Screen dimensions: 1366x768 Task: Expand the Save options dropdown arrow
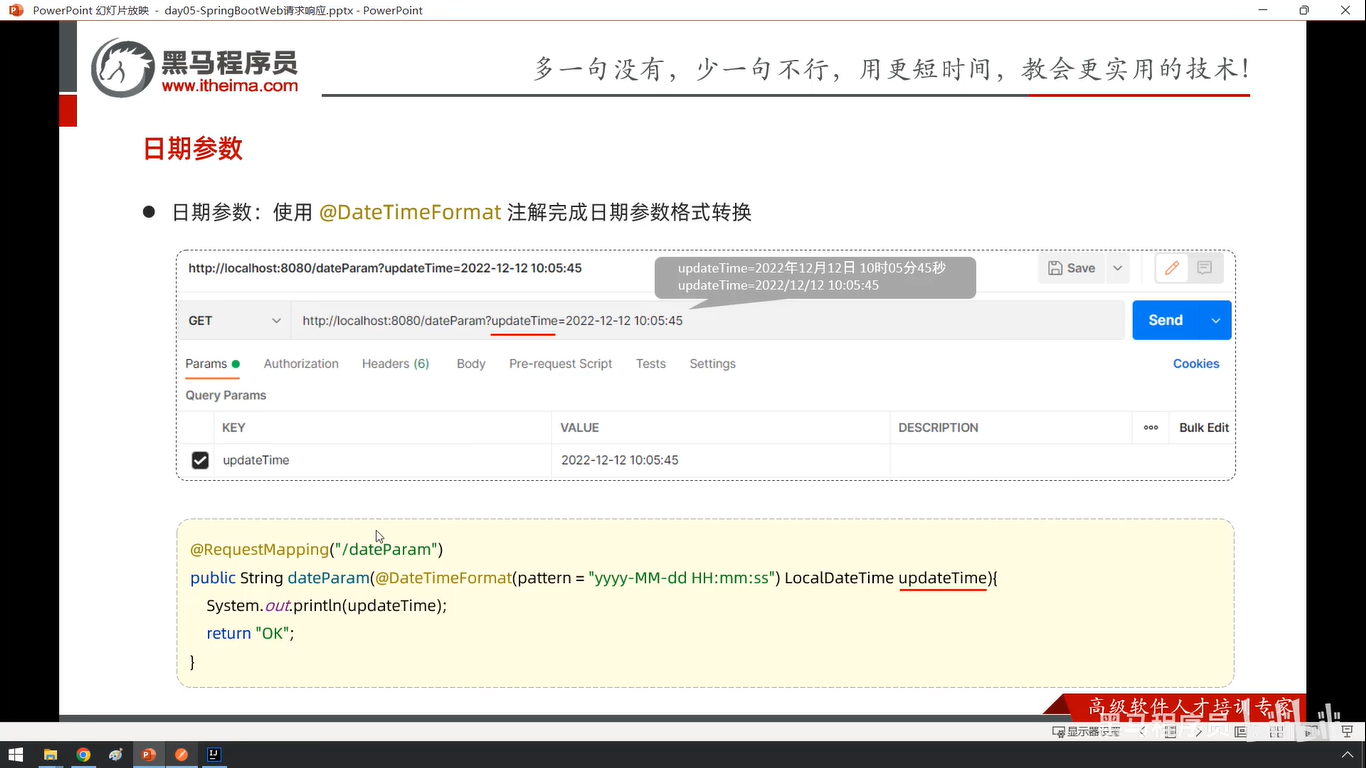point(1118,268)
